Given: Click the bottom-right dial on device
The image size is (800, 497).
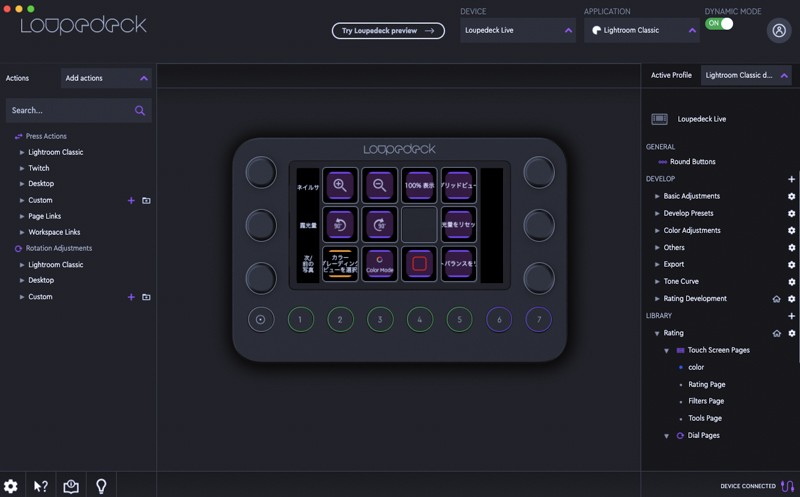Looking at the screenshot, I should [x=539, y=279].
